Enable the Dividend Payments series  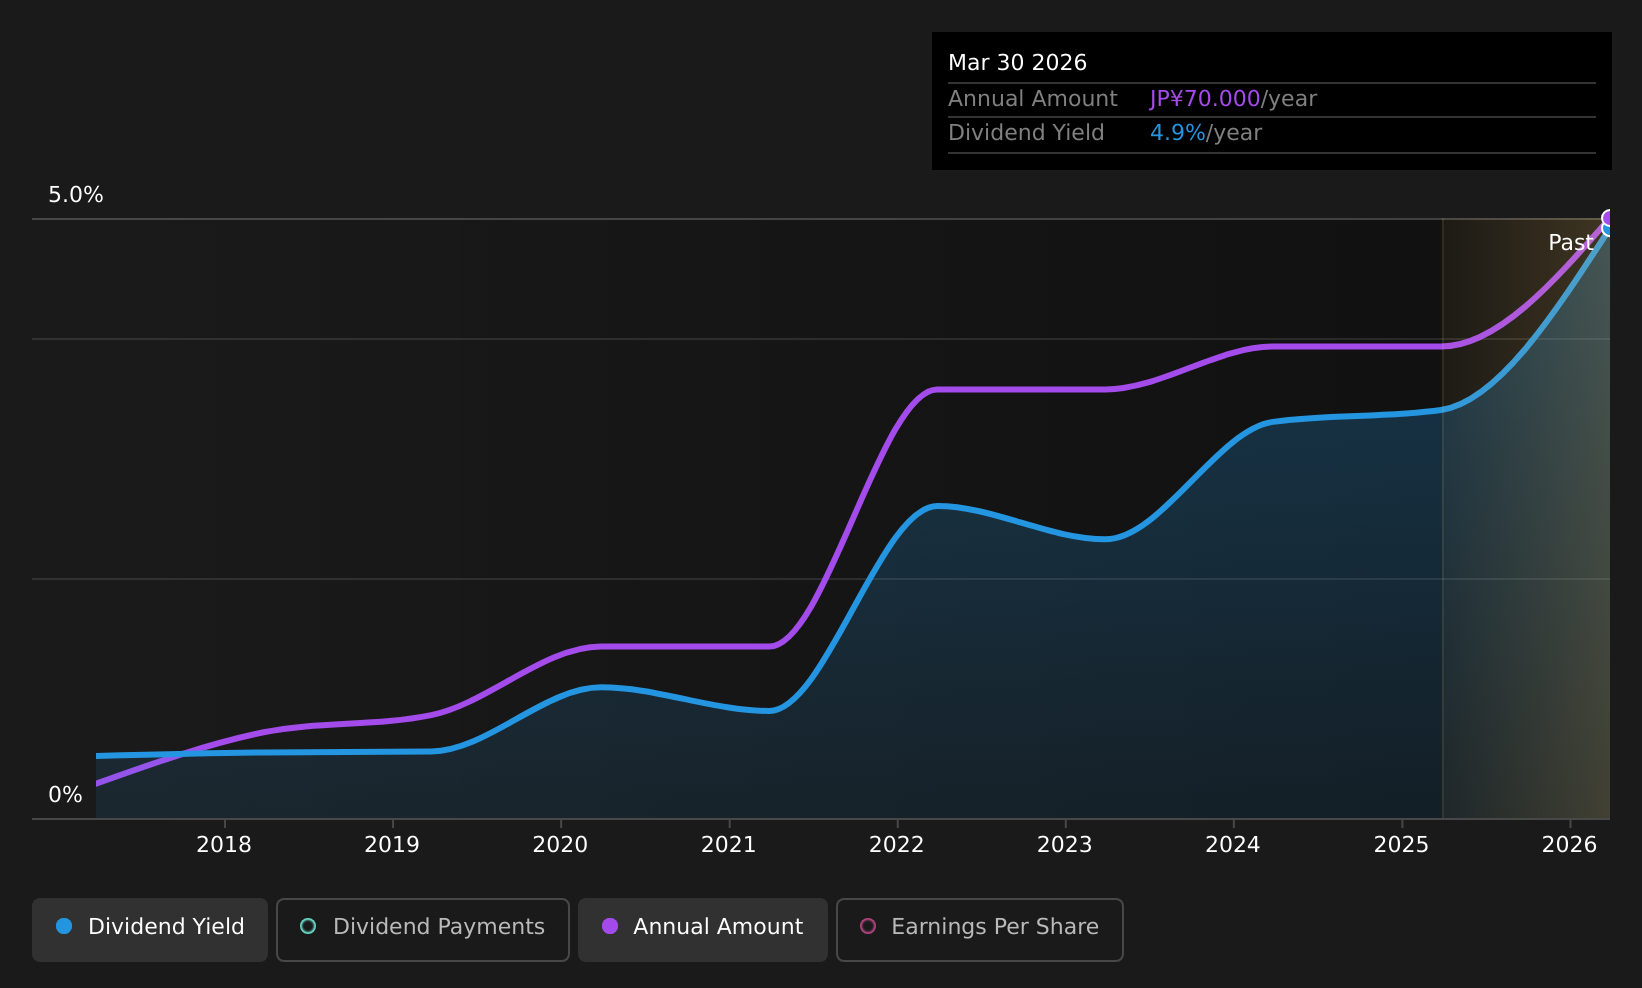tap(423, 930)
